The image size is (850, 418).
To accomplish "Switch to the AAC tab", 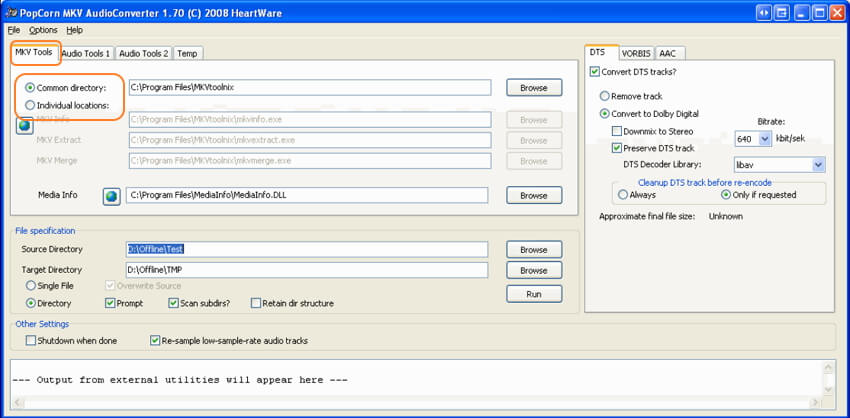I will point(669,53).
